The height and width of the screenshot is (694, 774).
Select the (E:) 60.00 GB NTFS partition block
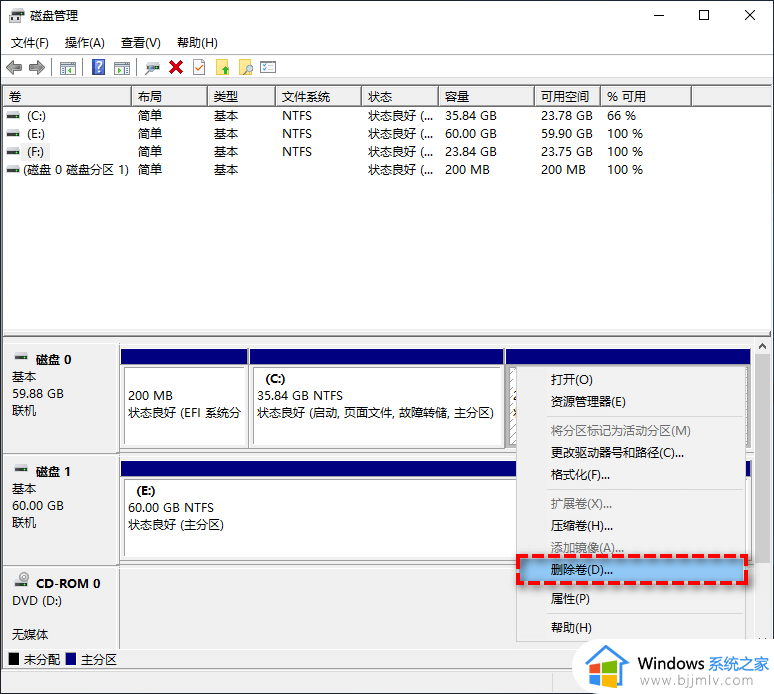[x=318, y=510]
